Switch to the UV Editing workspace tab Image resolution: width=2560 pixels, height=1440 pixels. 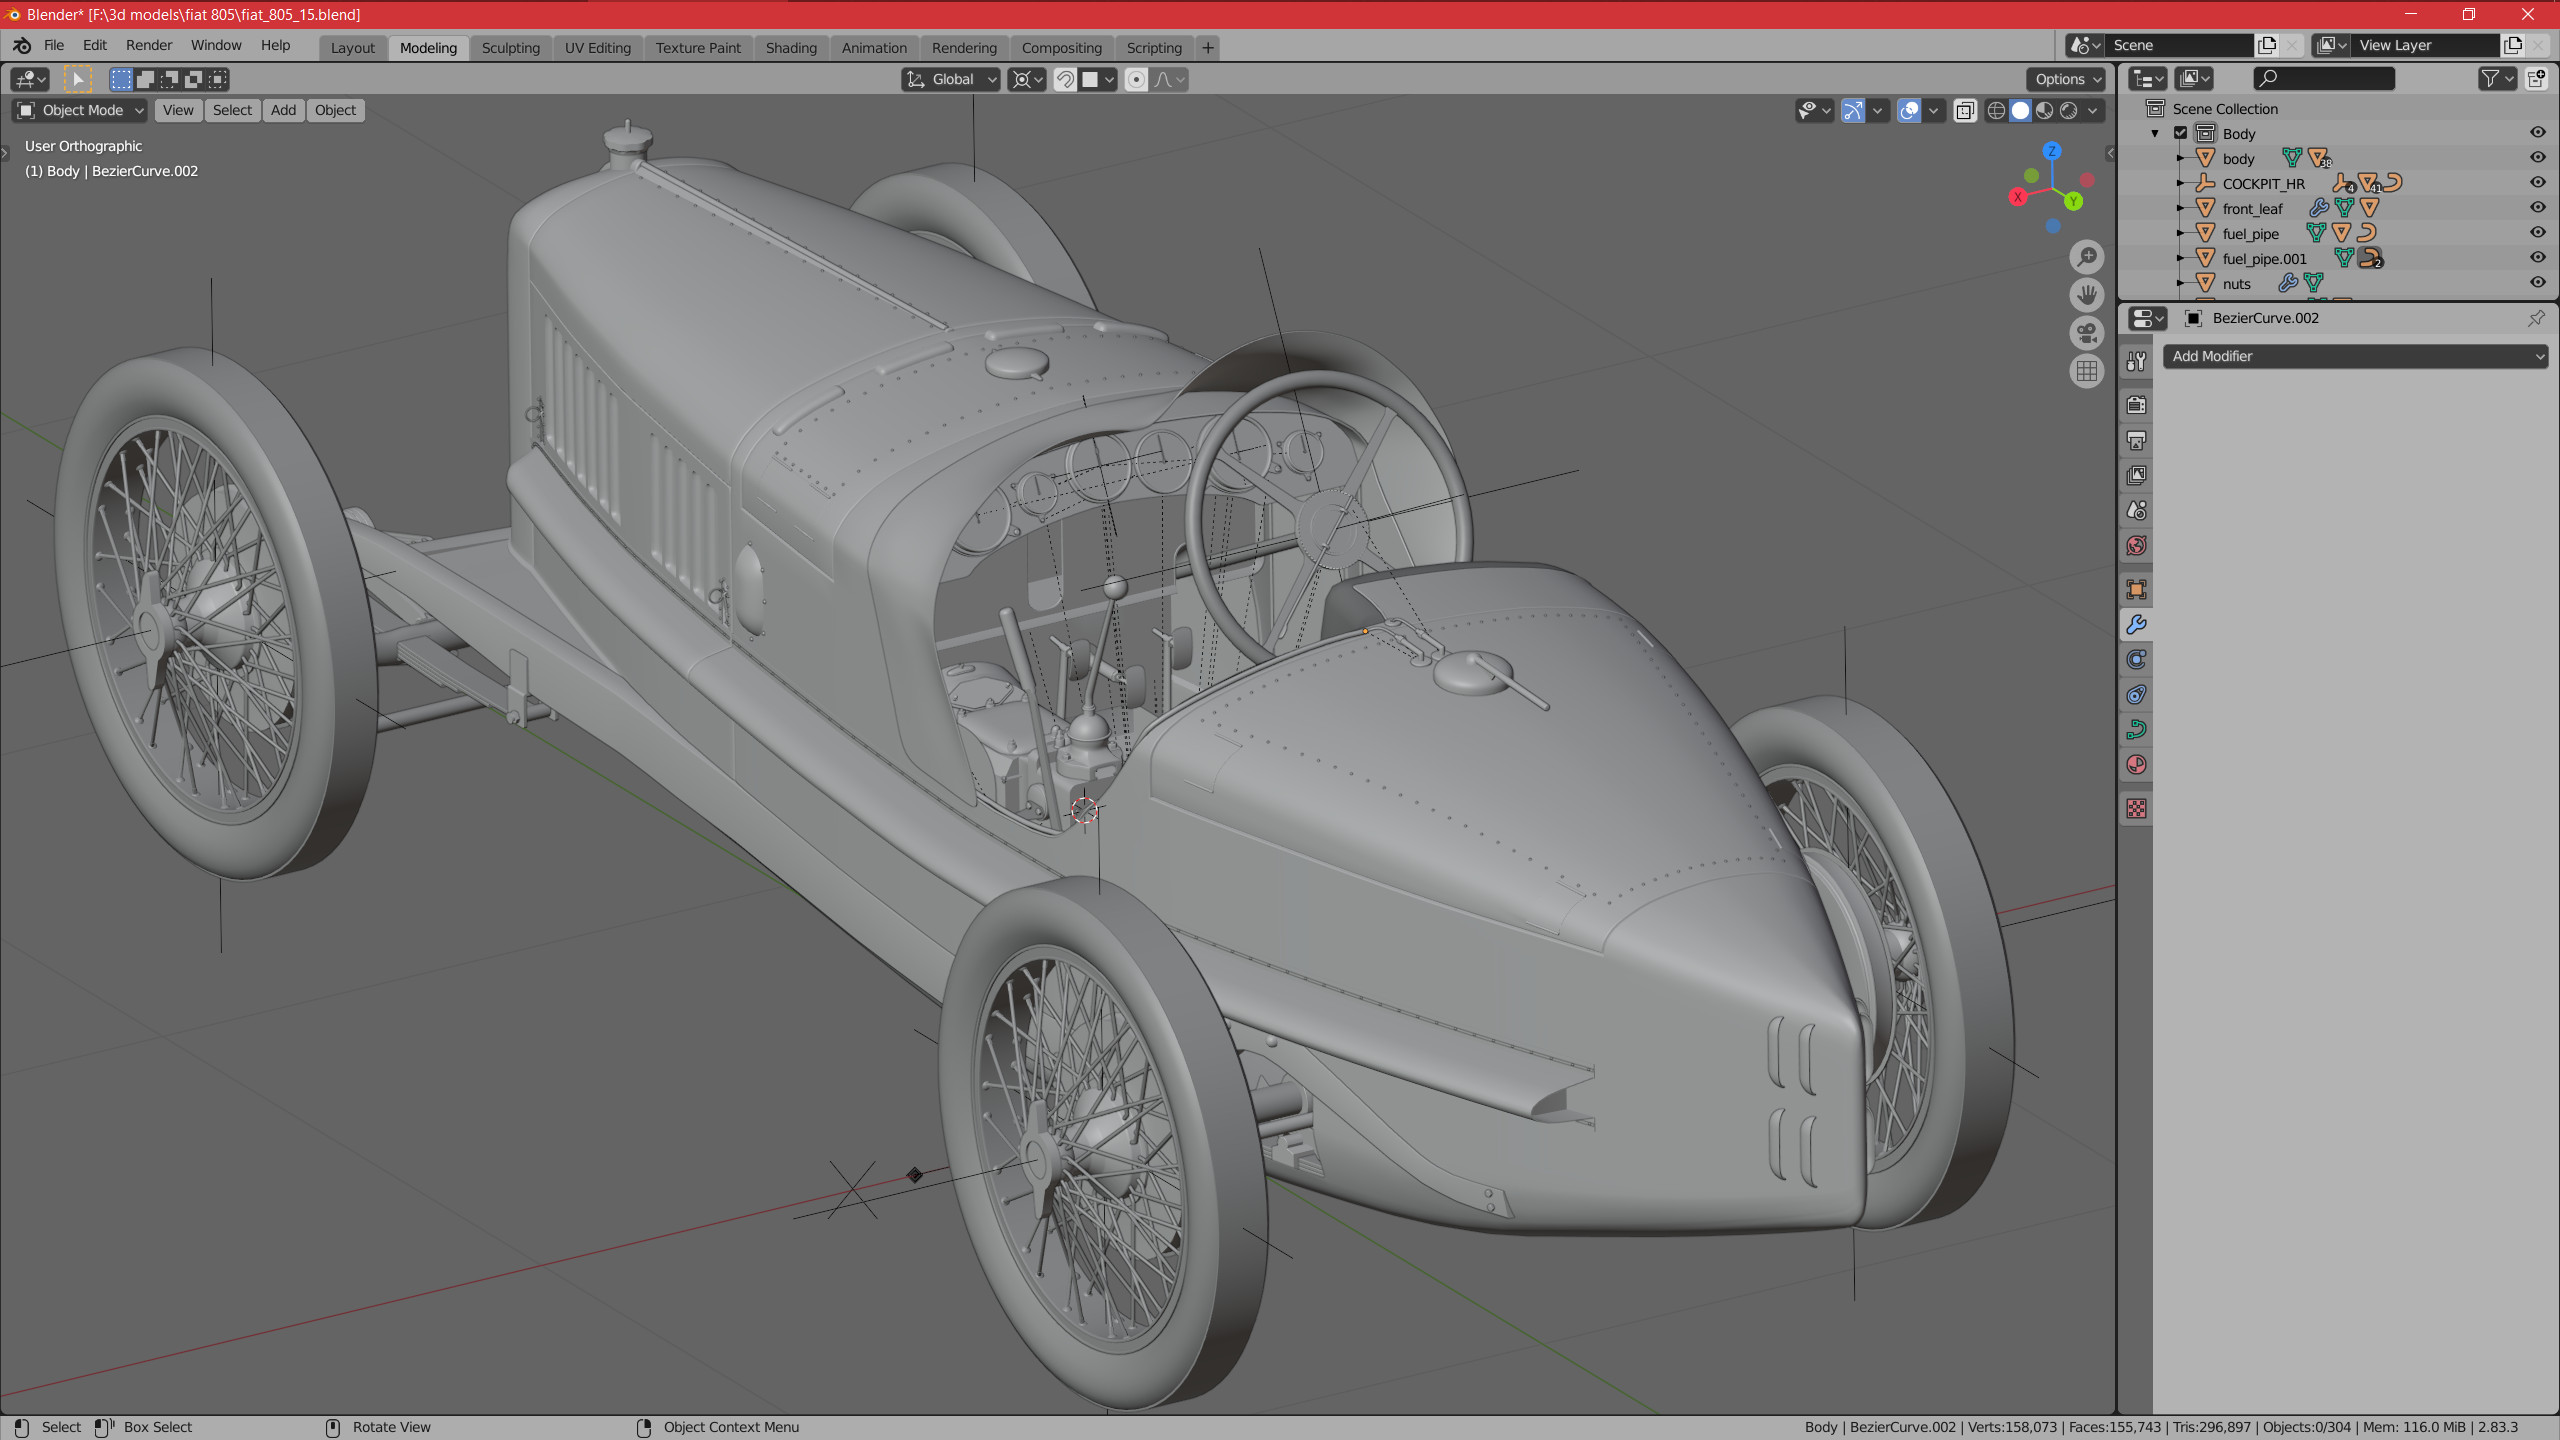(x=597, y=48)
